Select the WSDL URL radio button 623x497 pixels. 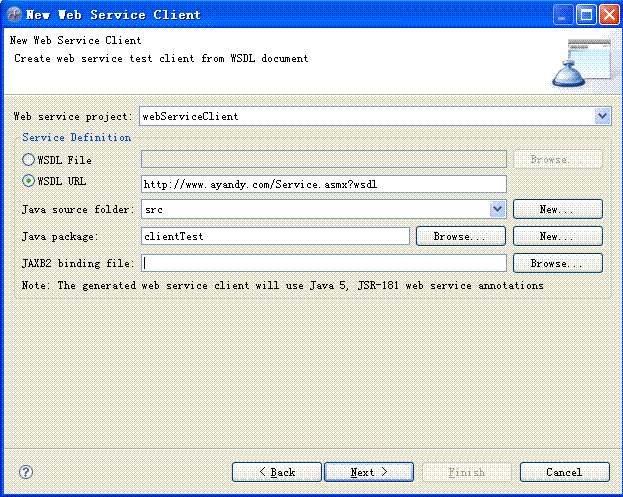(28, 181)
